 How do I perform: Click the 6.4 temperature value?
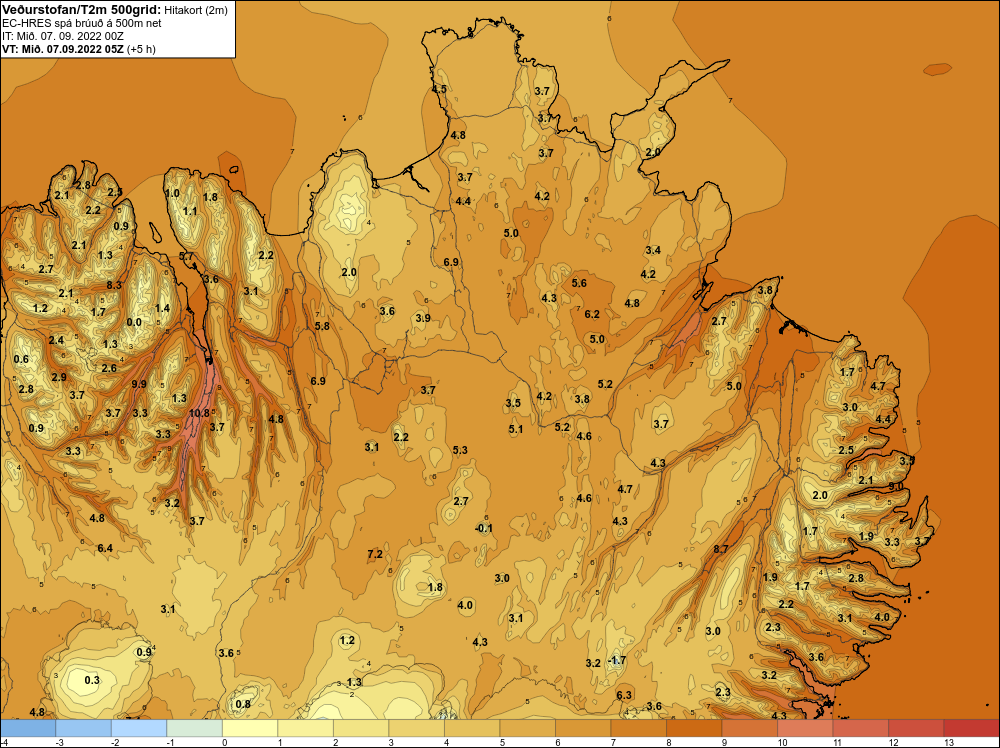[105, 548]
